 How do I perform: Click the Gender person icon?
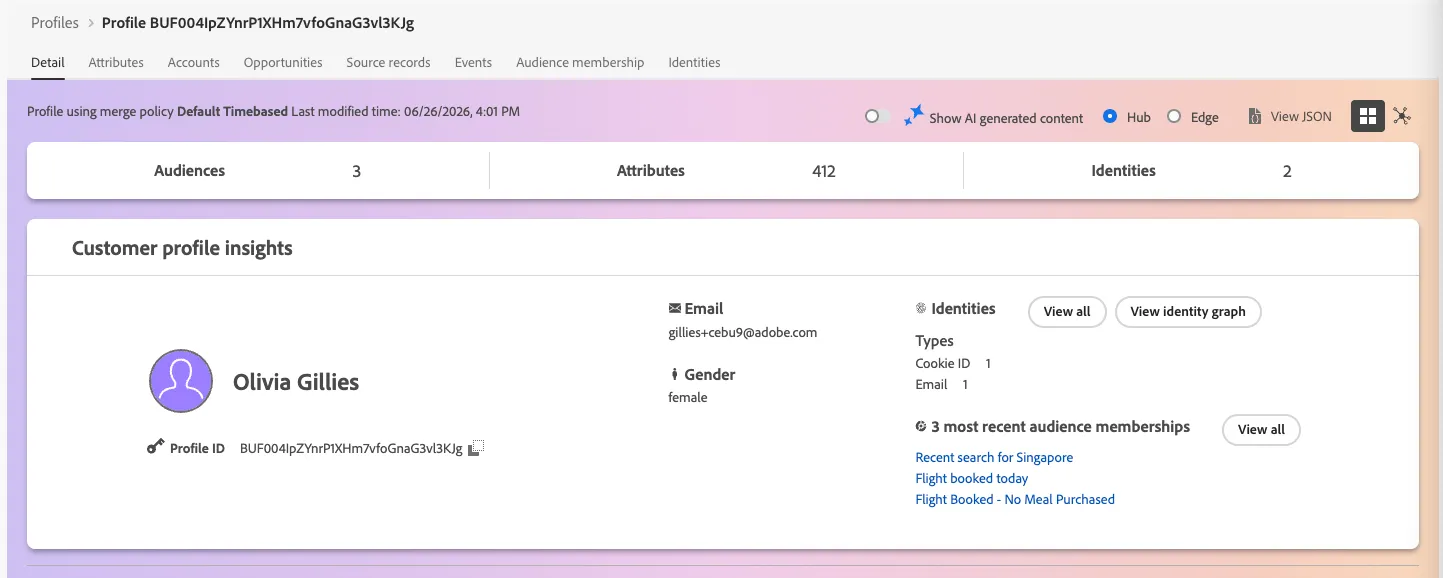click(x=675, y=375)
